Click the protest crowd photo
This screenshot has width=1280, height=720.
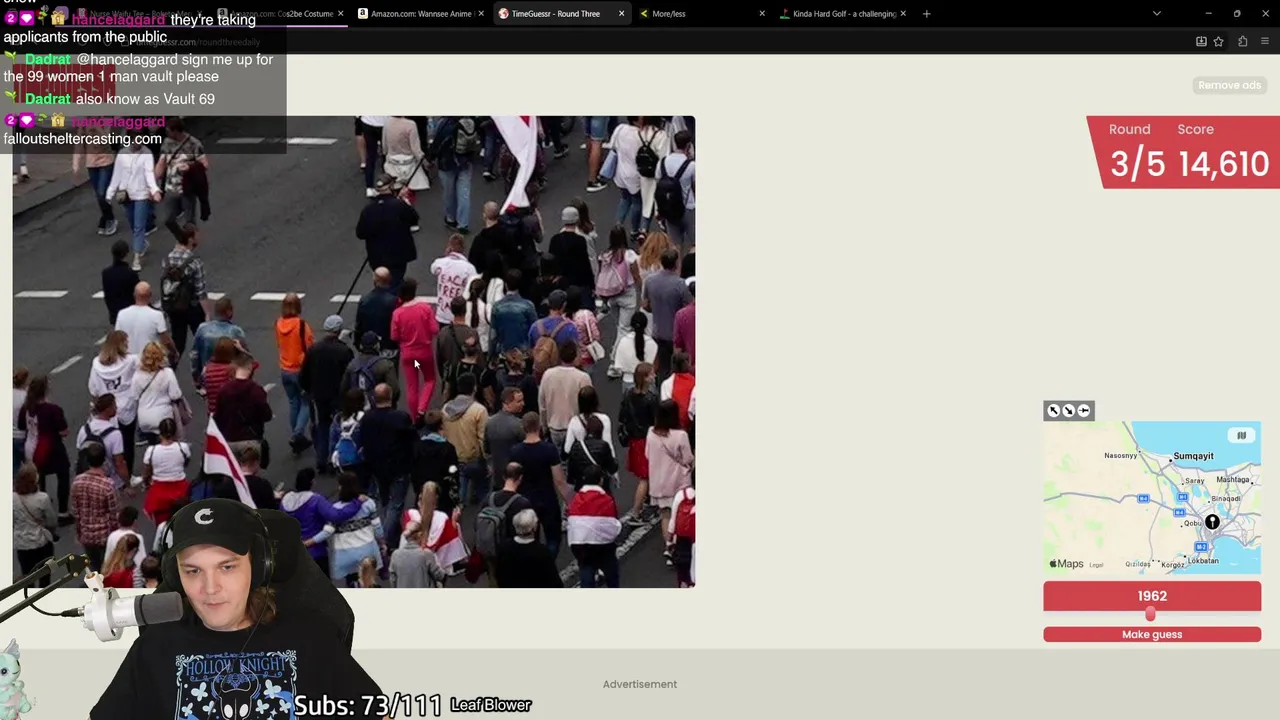pos(354,351)
